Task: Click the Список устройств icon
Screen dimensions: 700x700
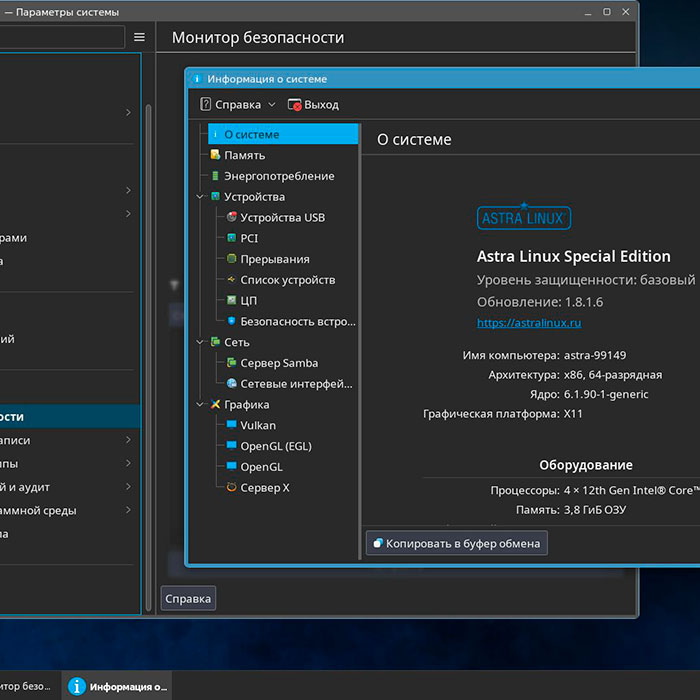Action: point(231,279)
